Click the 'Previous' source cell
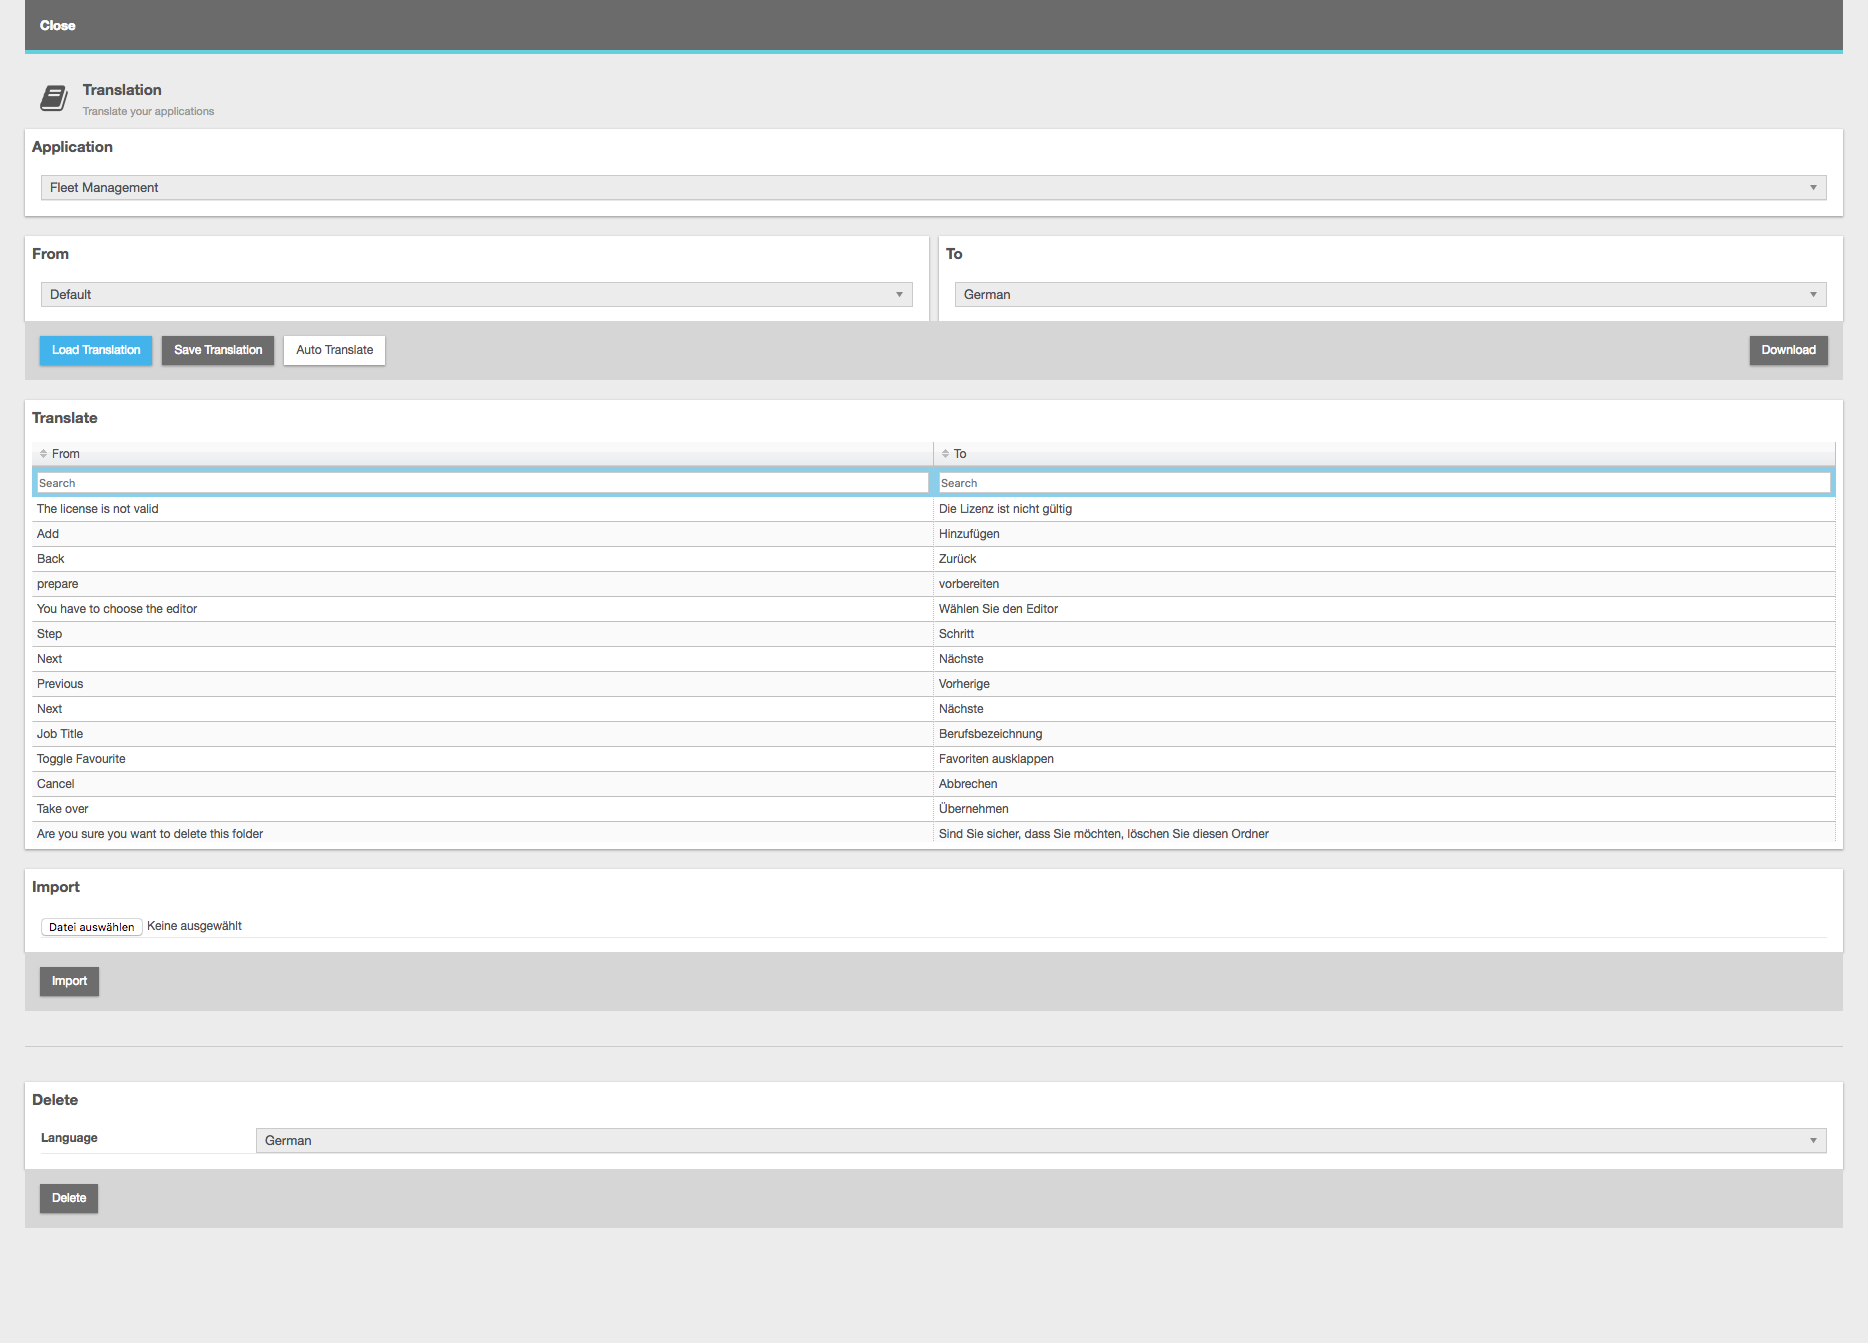1868x1343 pixels. (x=482, y=684)
